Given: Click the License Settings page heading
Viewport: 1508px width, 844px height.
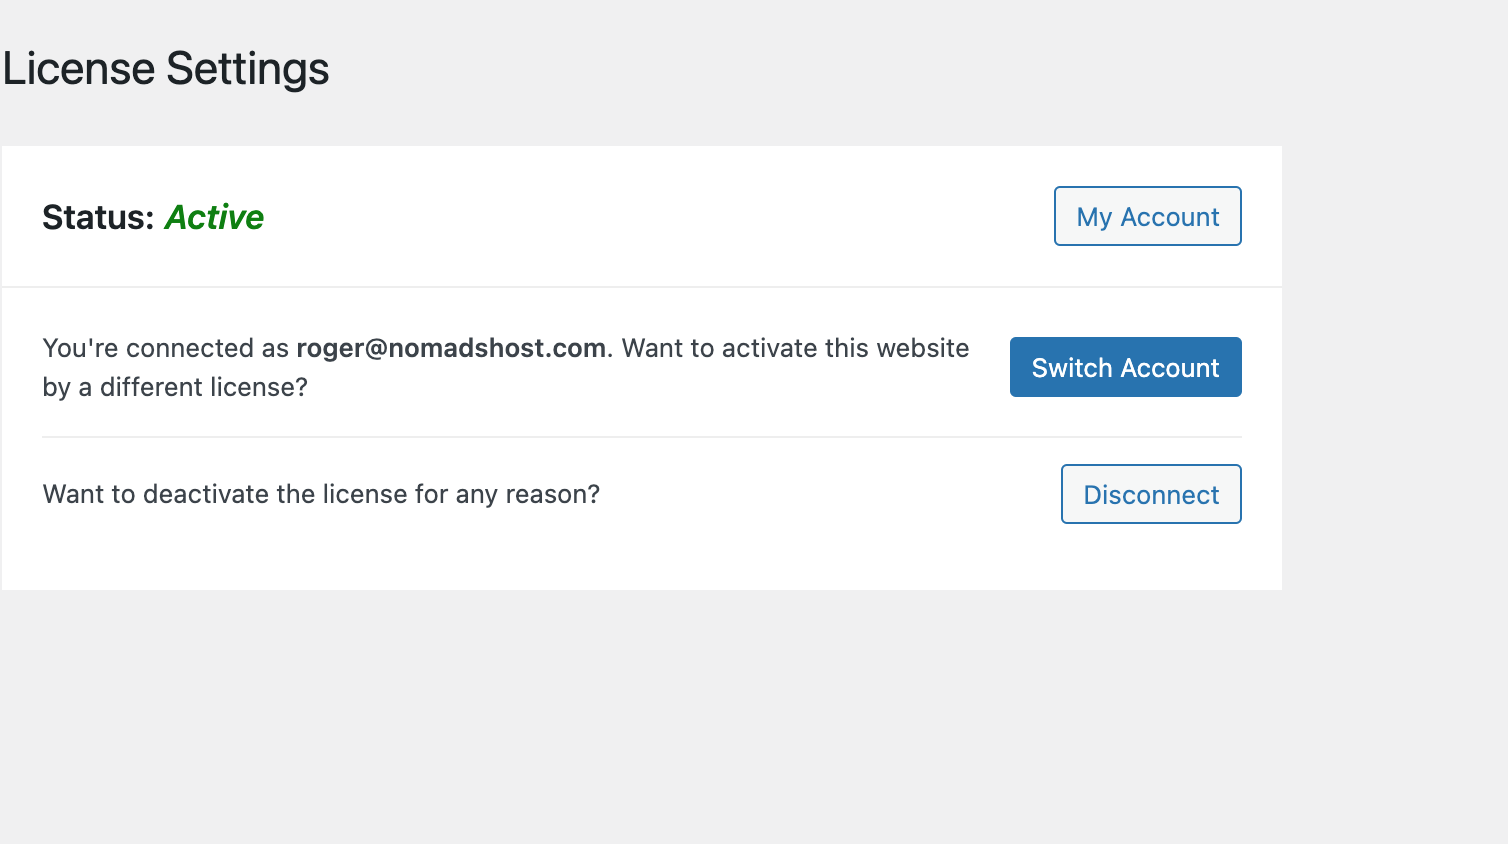Looking at the screenshot, I should (166, 69).
